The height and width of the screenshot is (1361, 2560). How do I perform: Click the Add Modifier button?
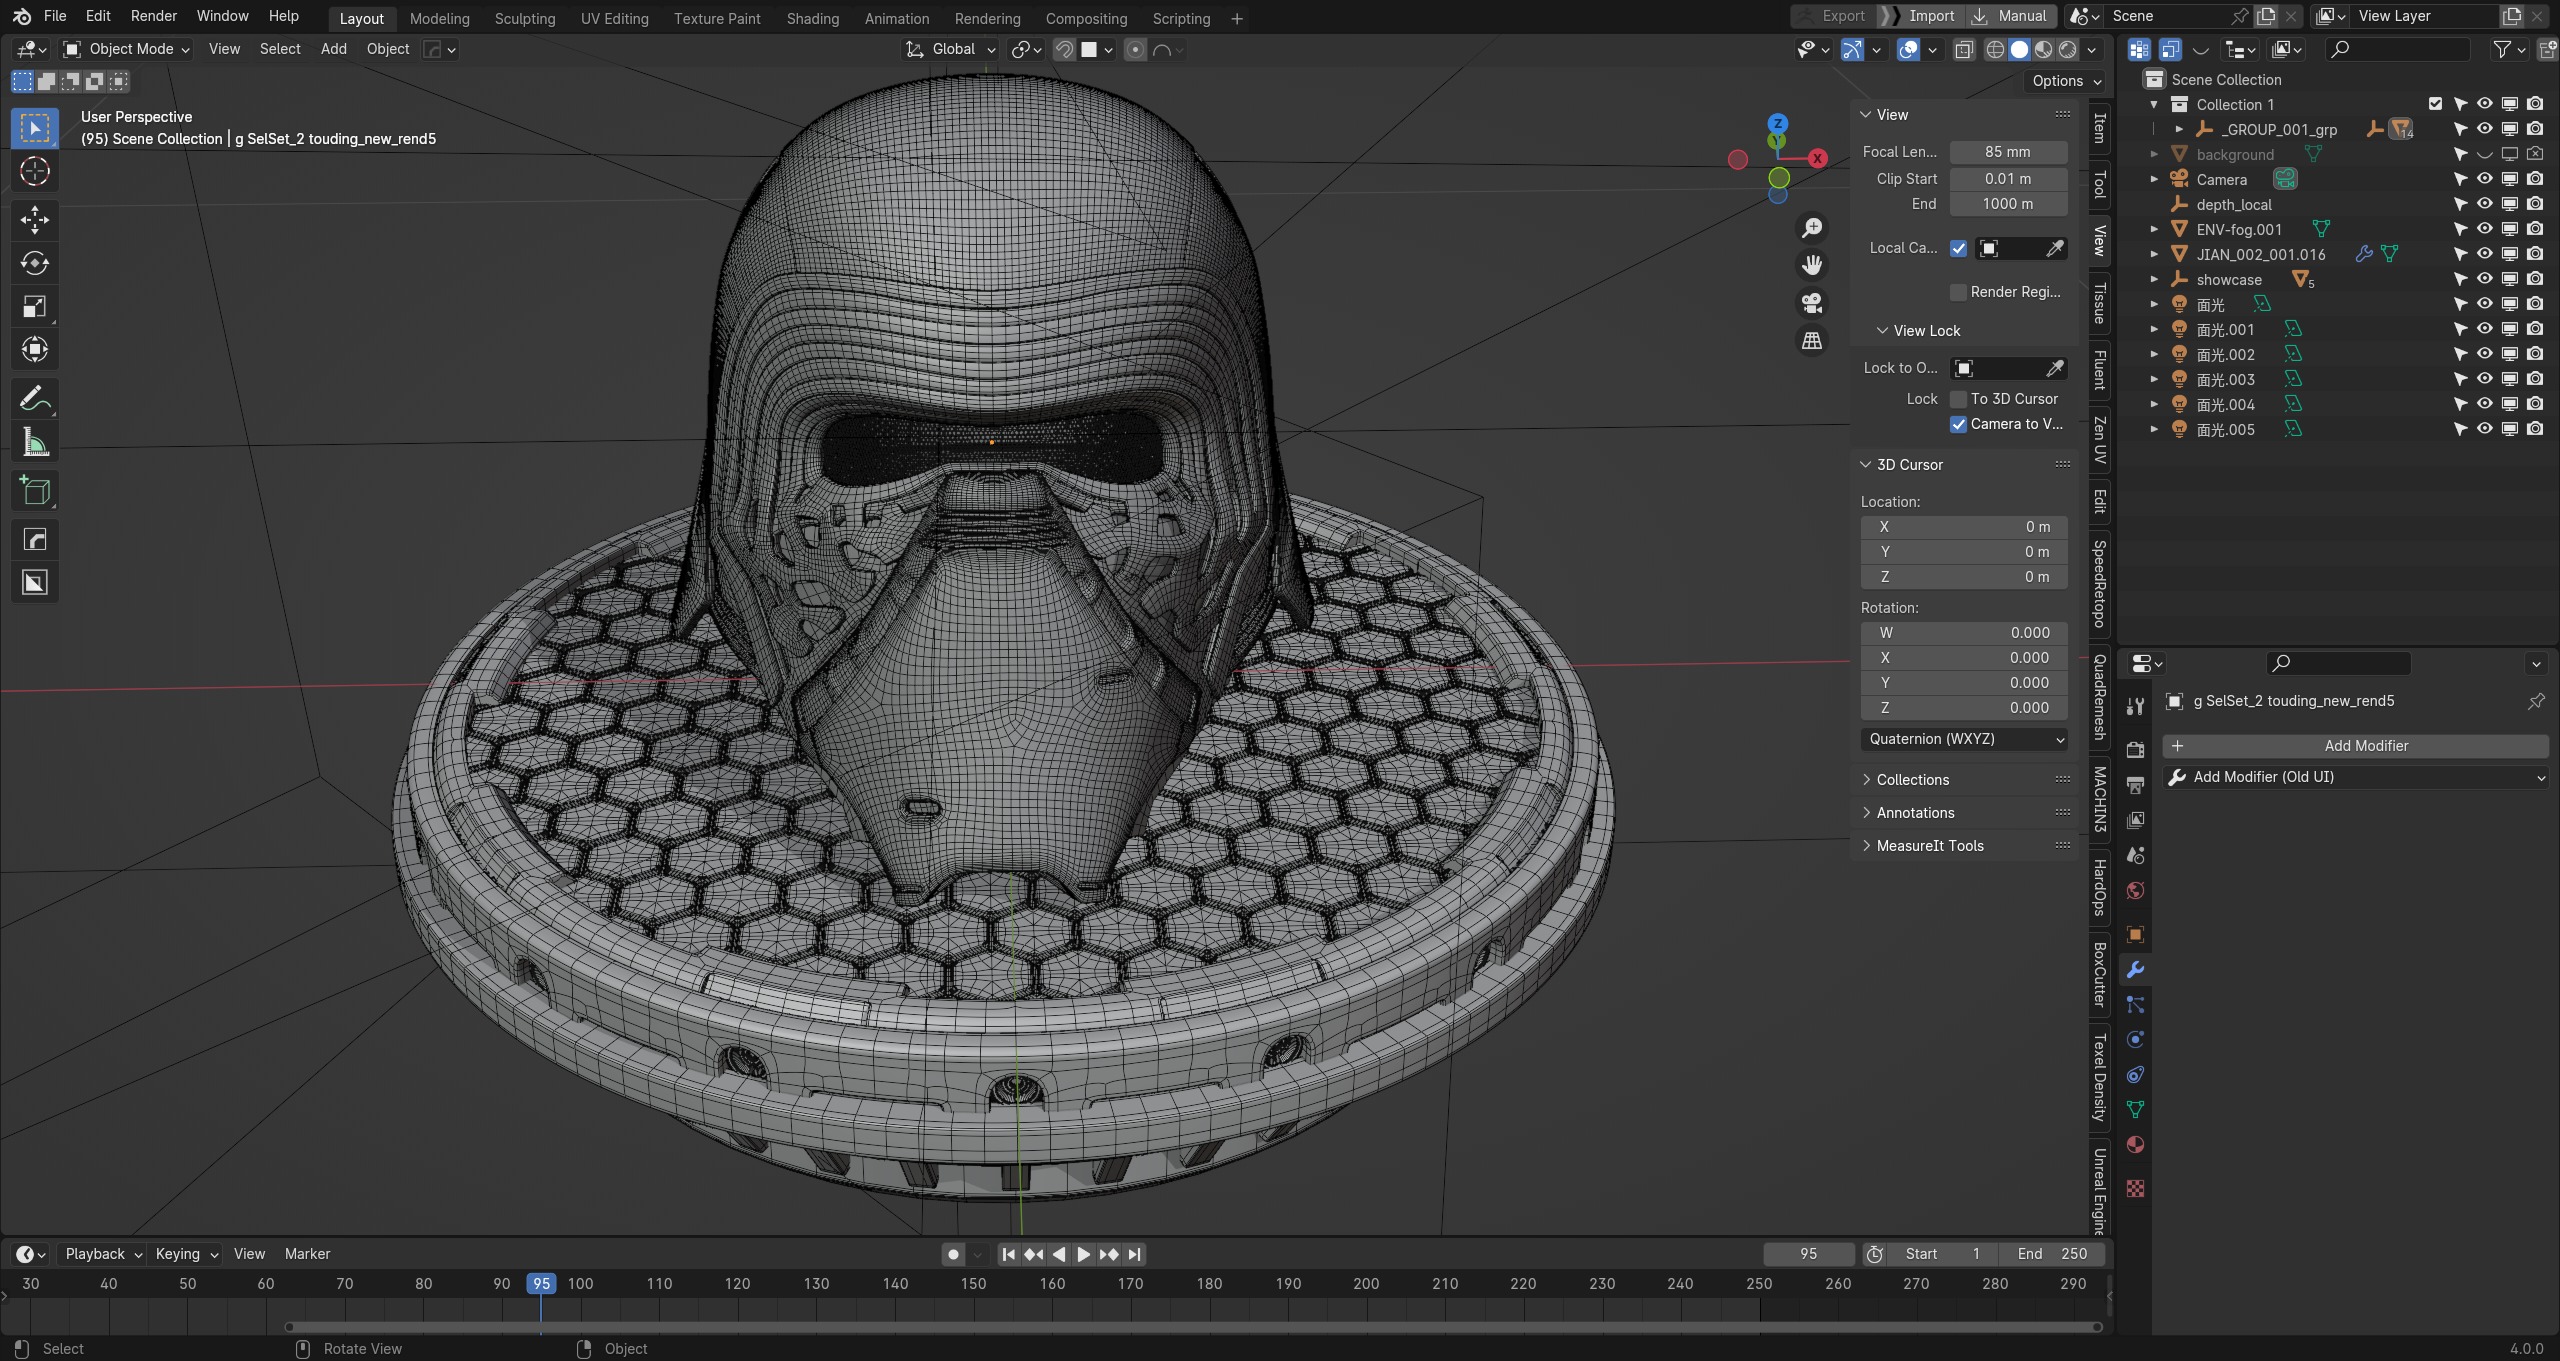click(2355, 746)
